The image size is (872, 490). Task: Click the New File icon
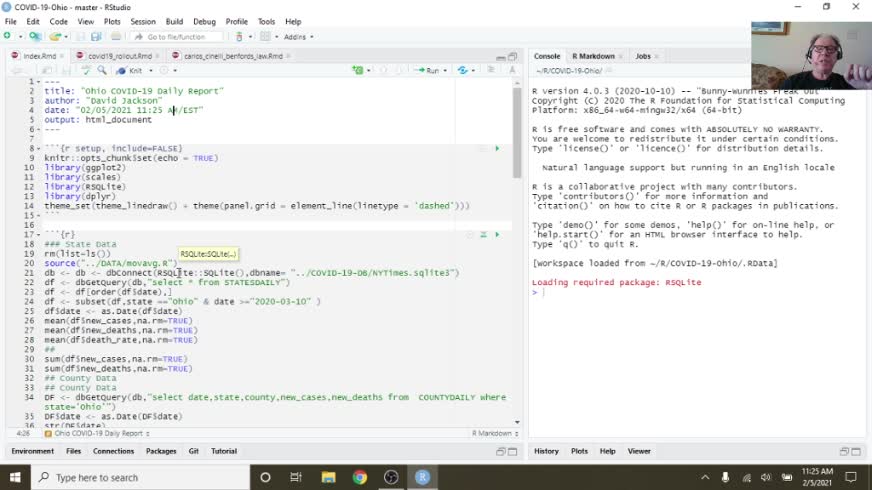(7, 37)
